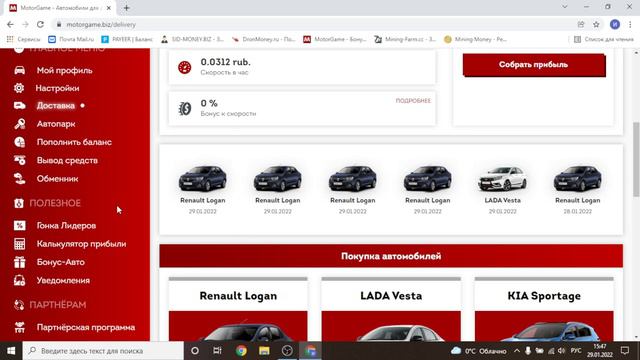Click the page vertical scrollbar
Viewport: 640px width, 360px height.
point(636,161)
